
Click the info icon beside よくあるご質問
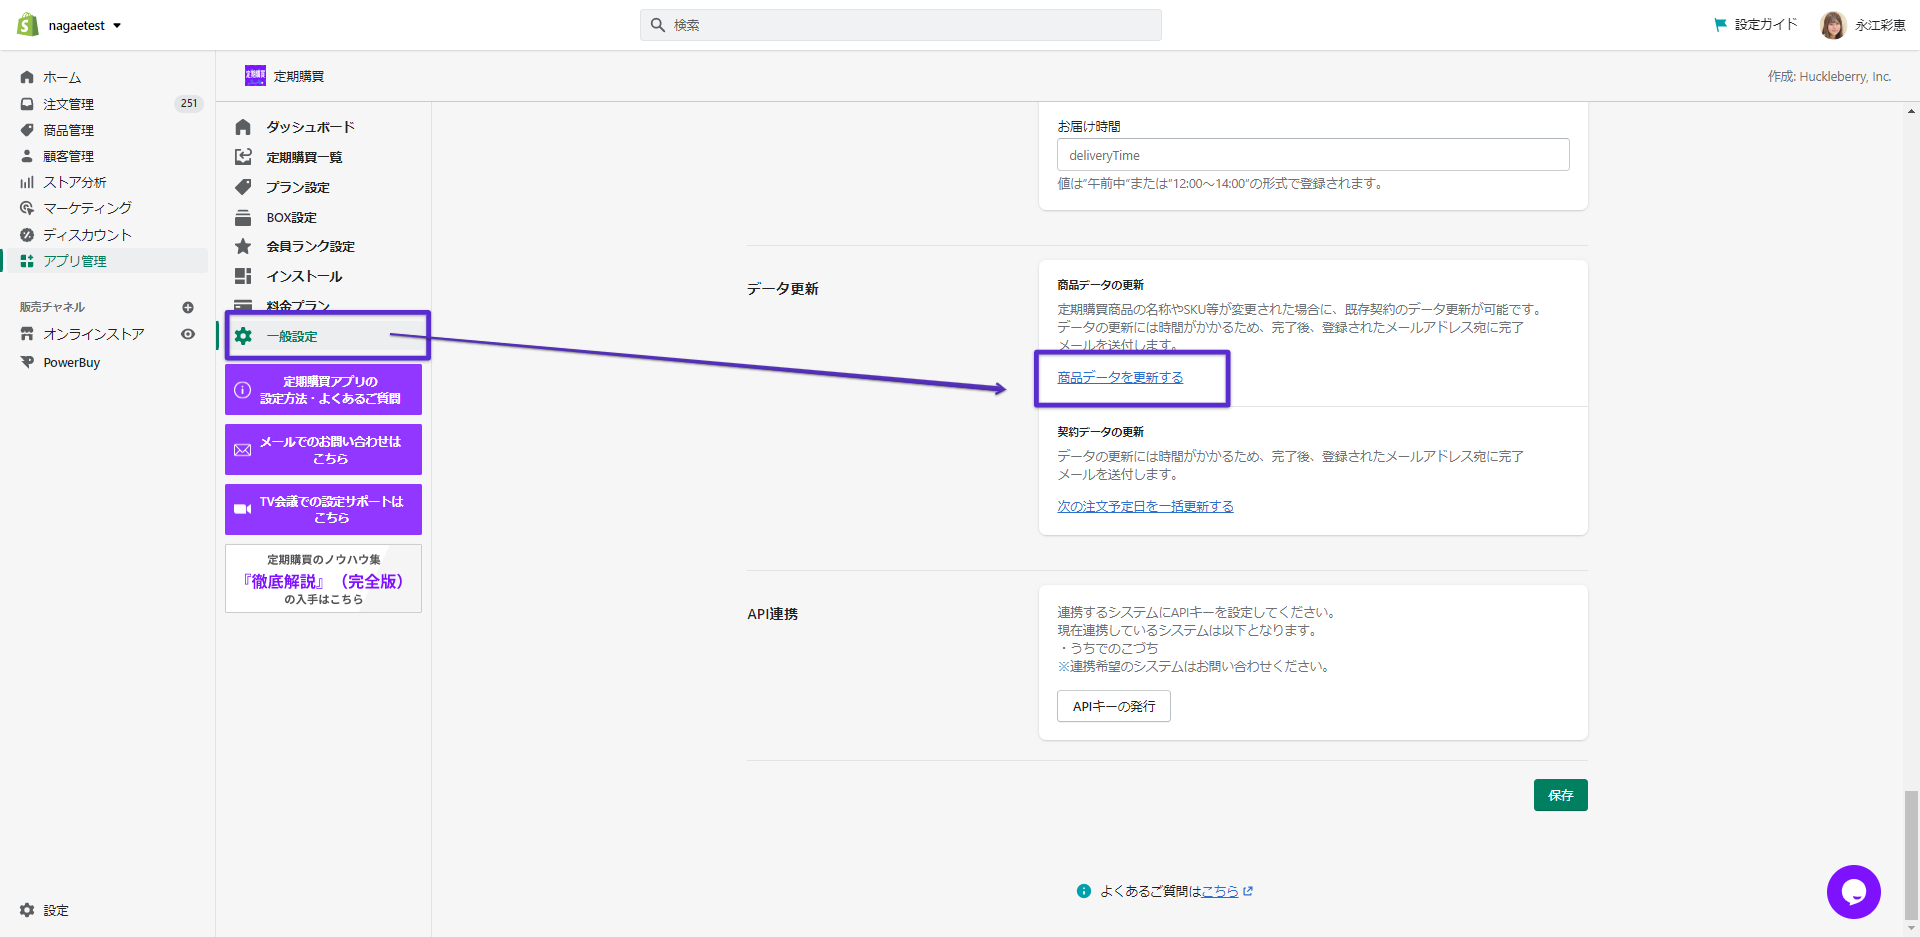click(1084, 891)
